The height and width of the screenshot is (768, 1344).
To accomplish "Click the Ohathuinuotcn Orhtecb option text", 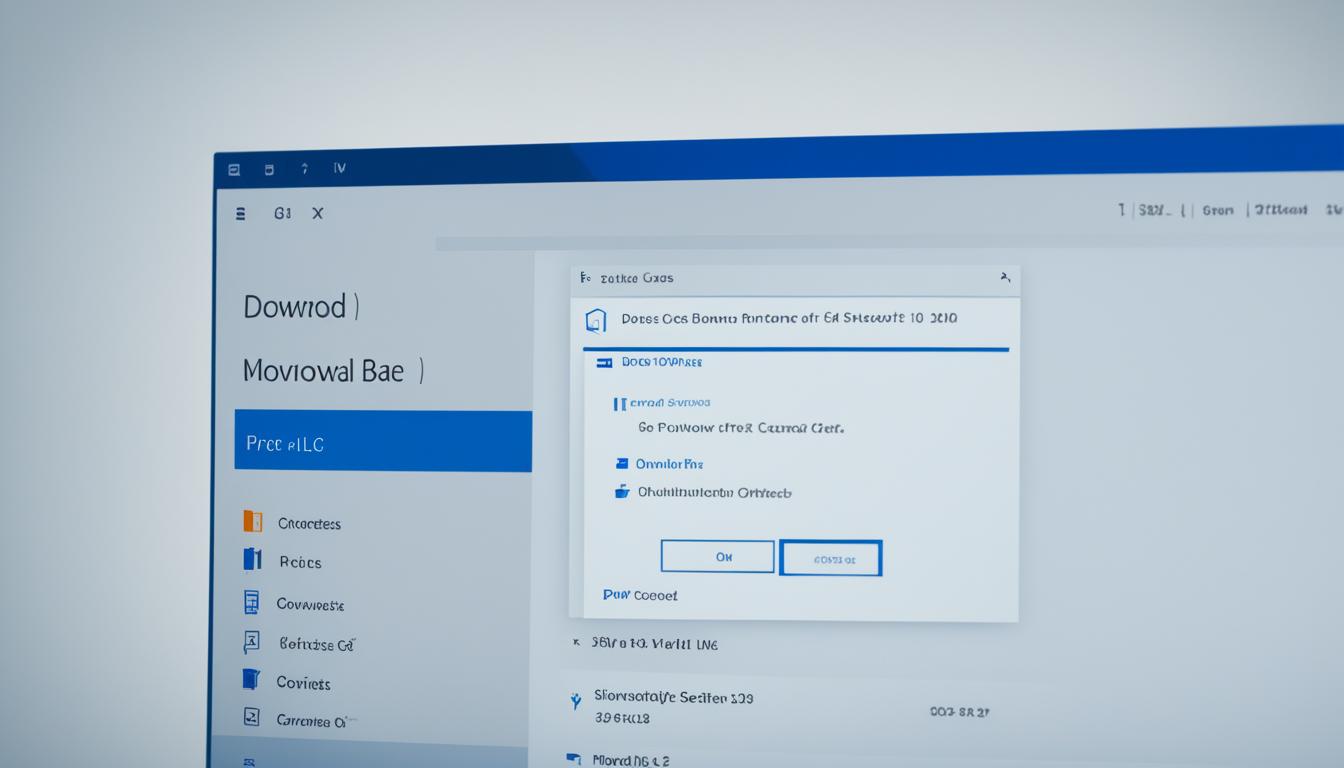I will point(715,492).
